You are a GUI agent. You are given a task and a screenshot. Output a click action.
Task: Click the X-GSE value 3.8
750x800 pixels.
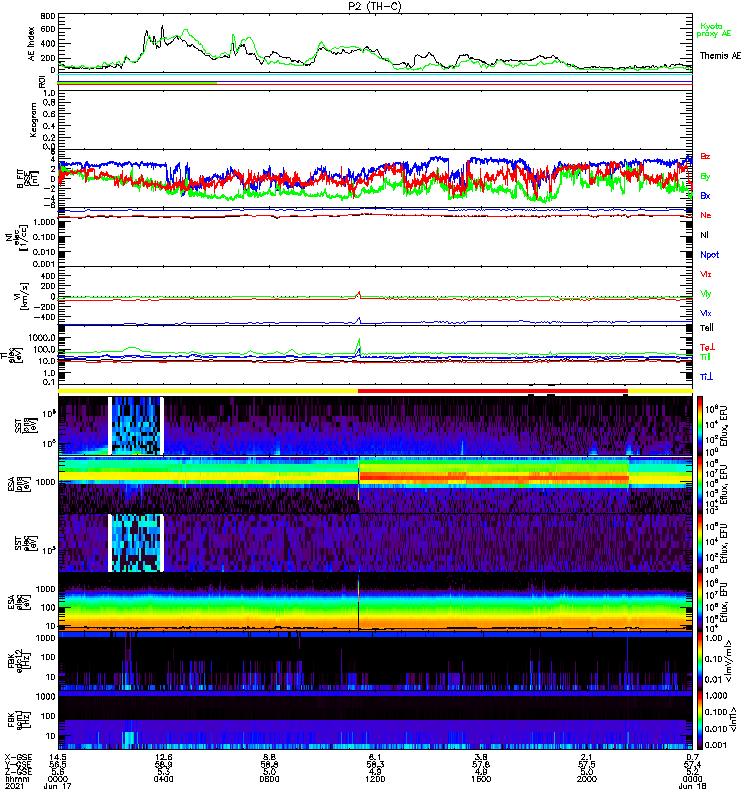481,757
